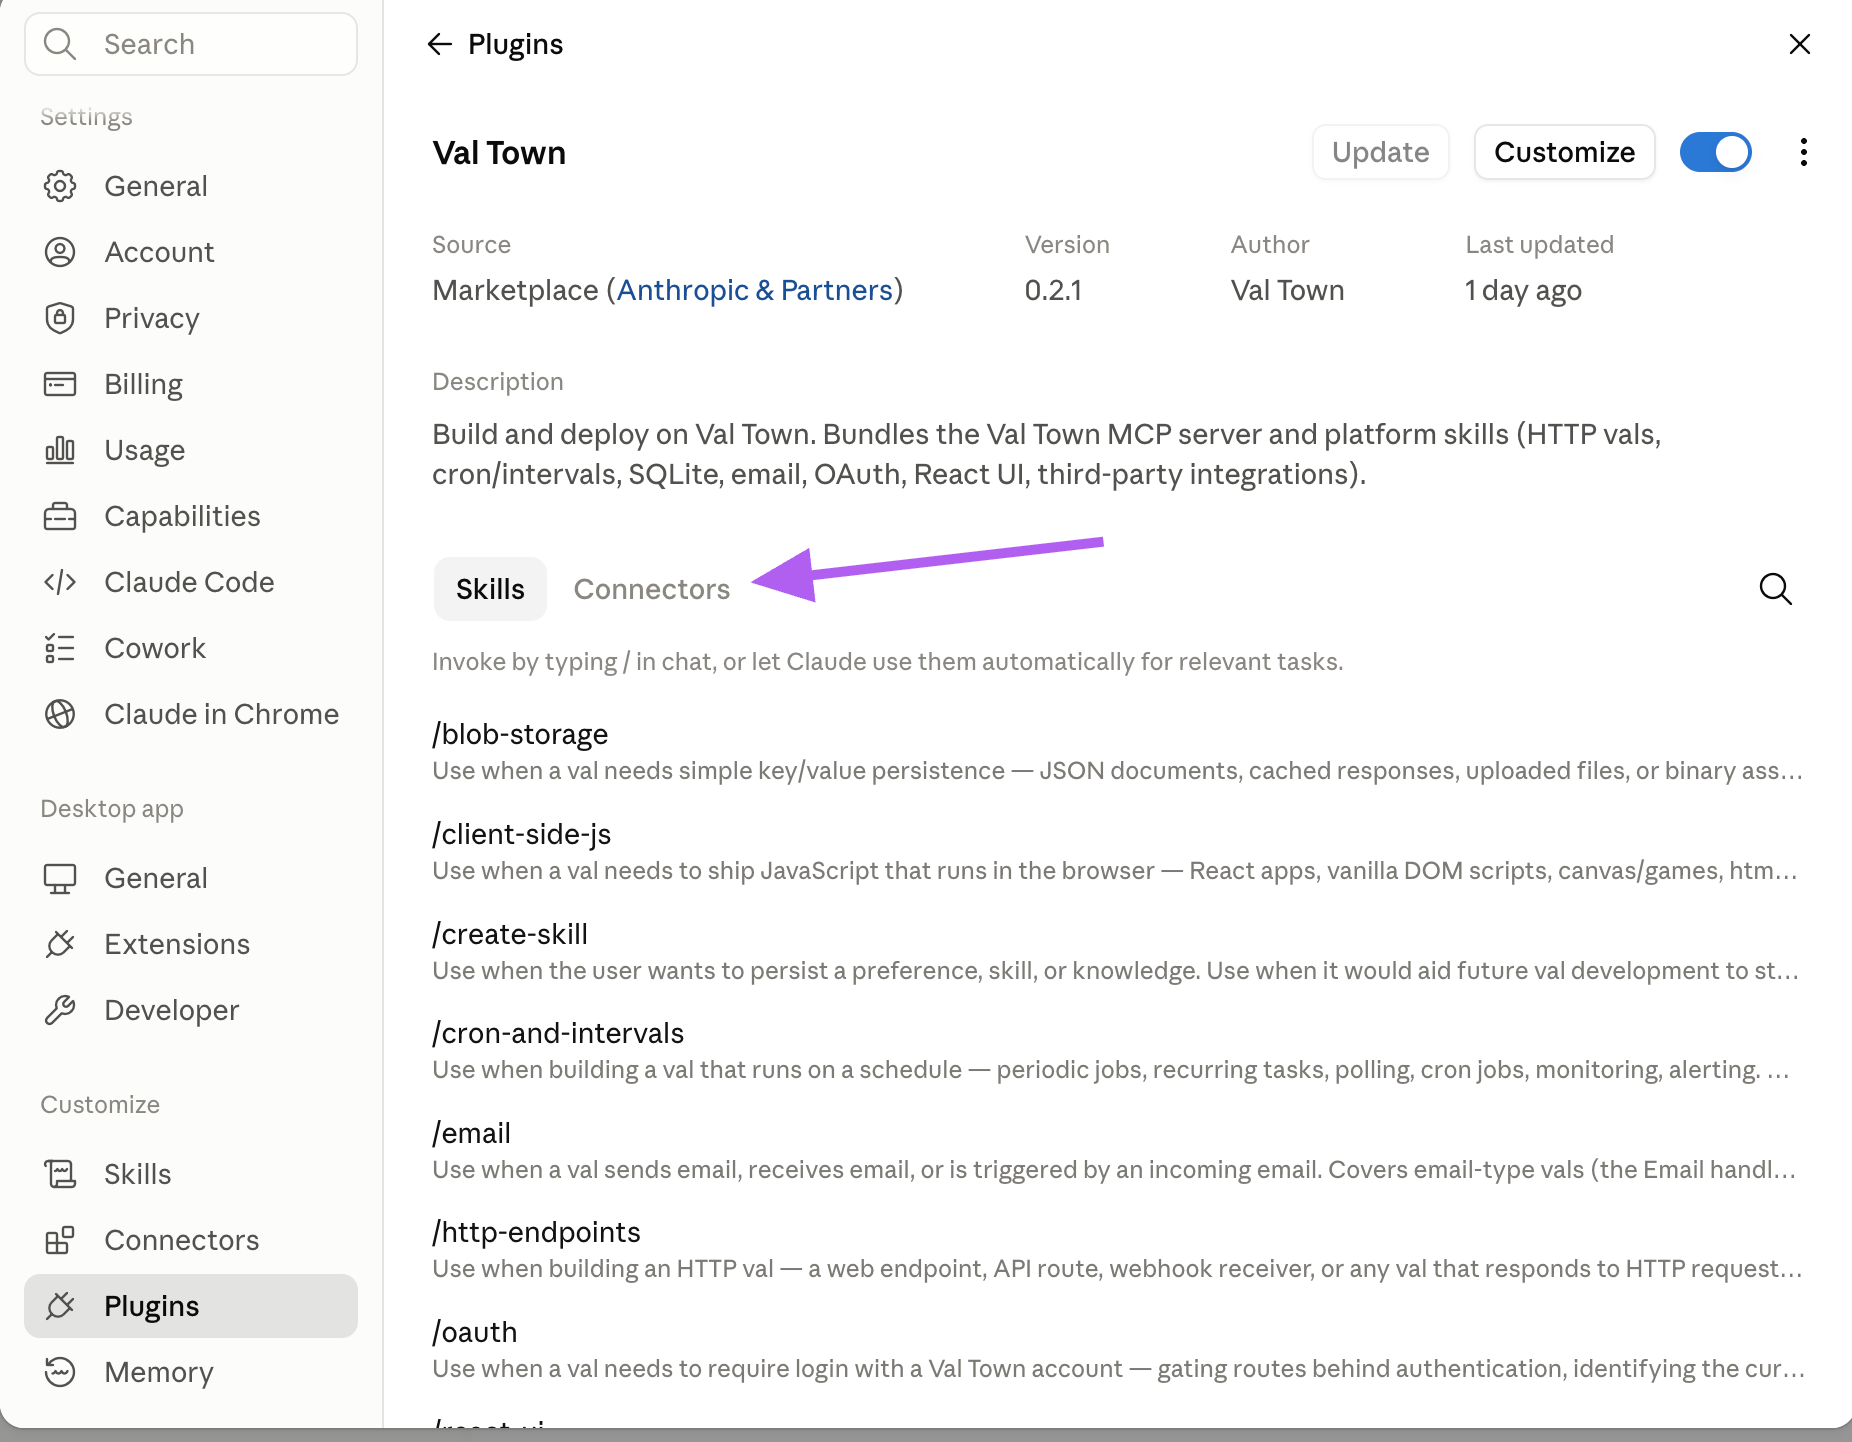Open the /email skill
This screenshot has width=1852, height=1442.
pos(1118,1150)
